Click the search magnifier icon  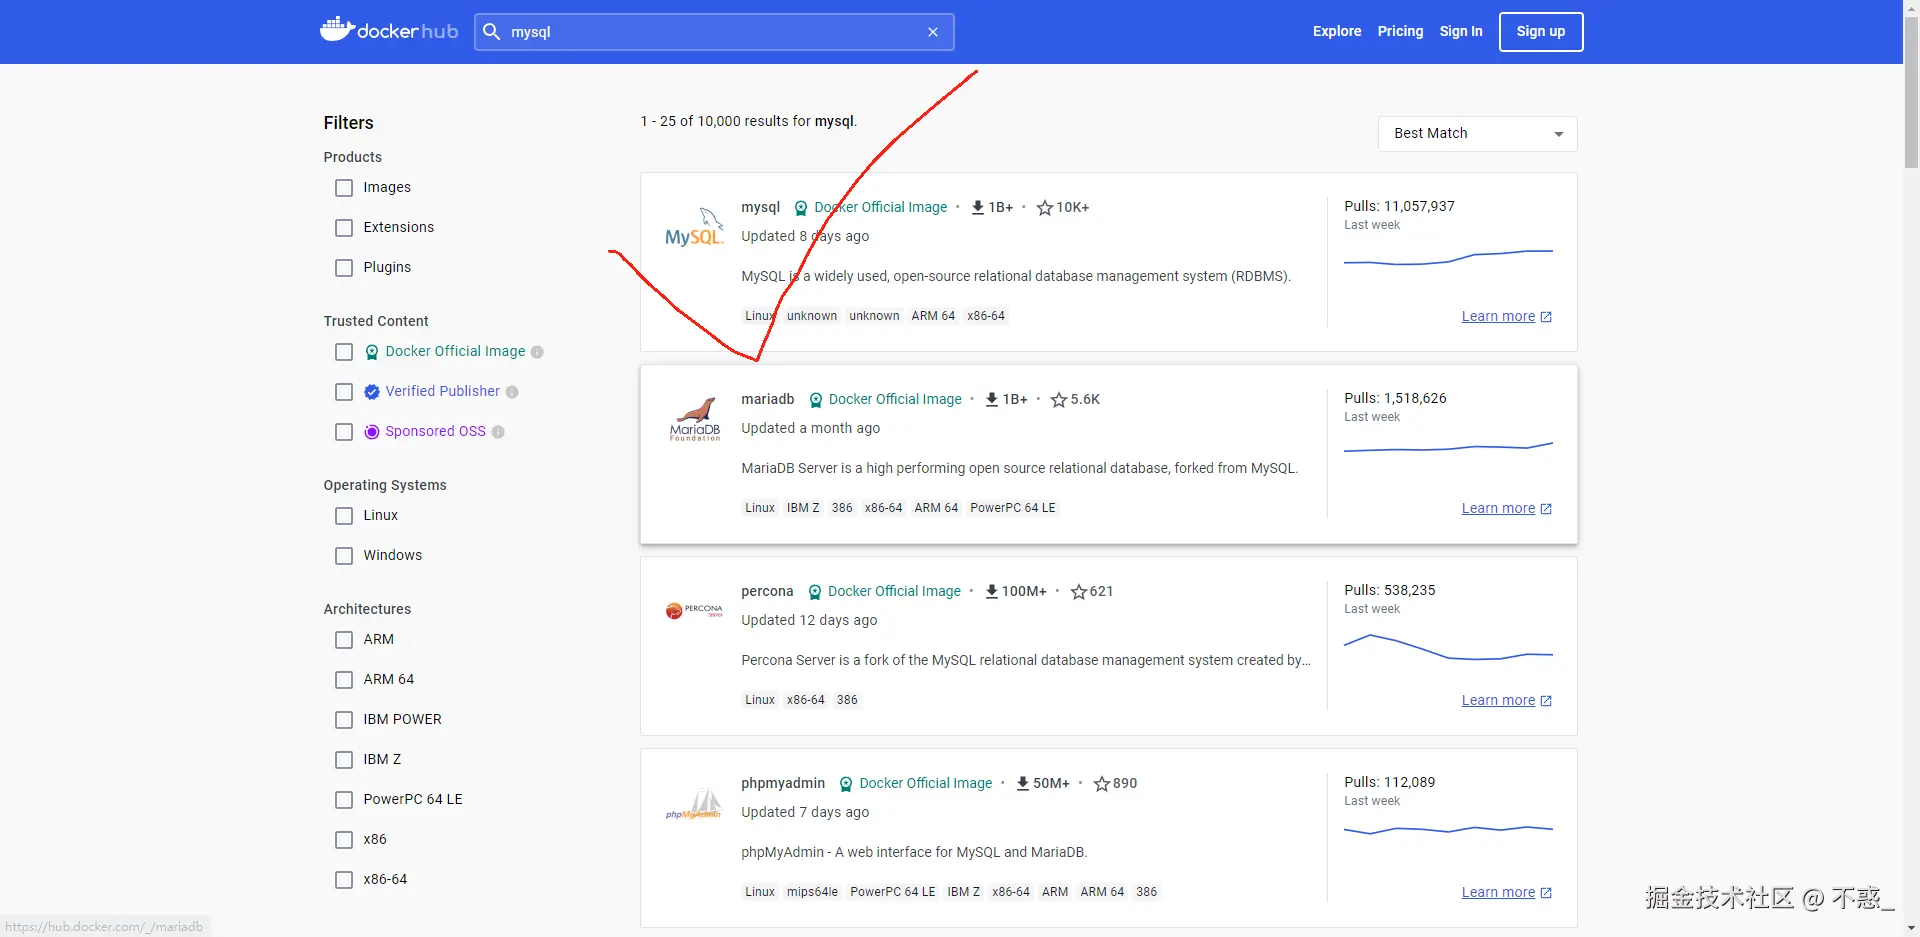[x=491, y=32]
